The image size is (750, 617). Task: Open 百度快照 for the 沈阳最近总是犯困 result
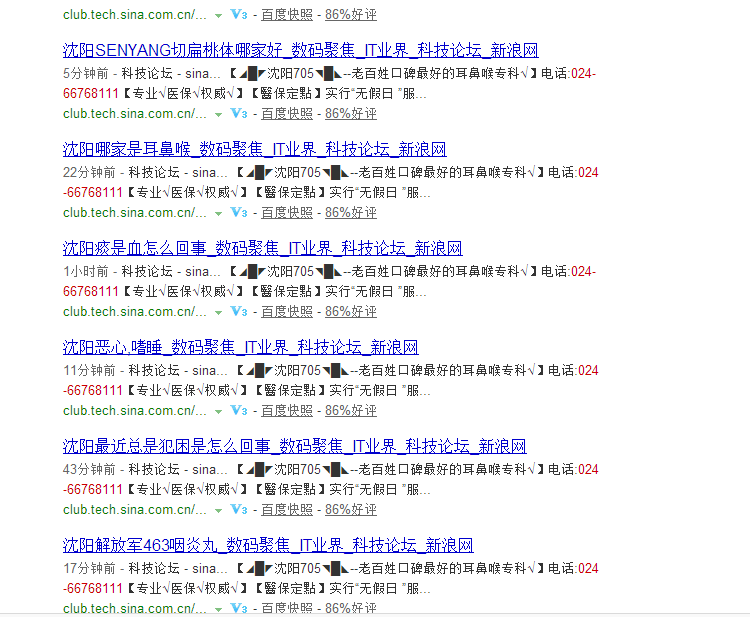coord(287,510)
